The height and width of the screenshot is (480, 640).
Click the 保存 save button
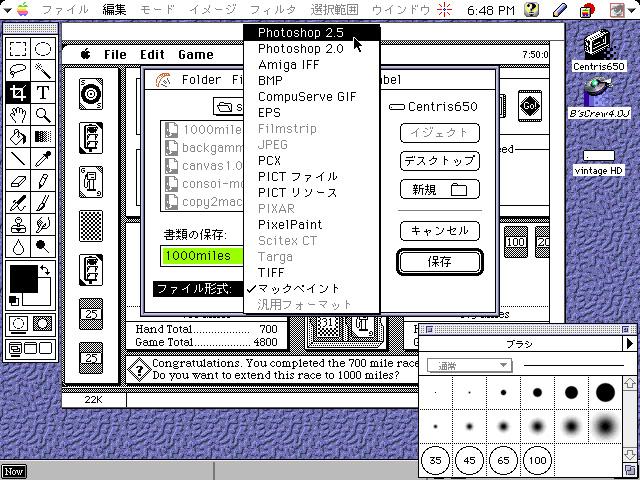tap(440, 262)
